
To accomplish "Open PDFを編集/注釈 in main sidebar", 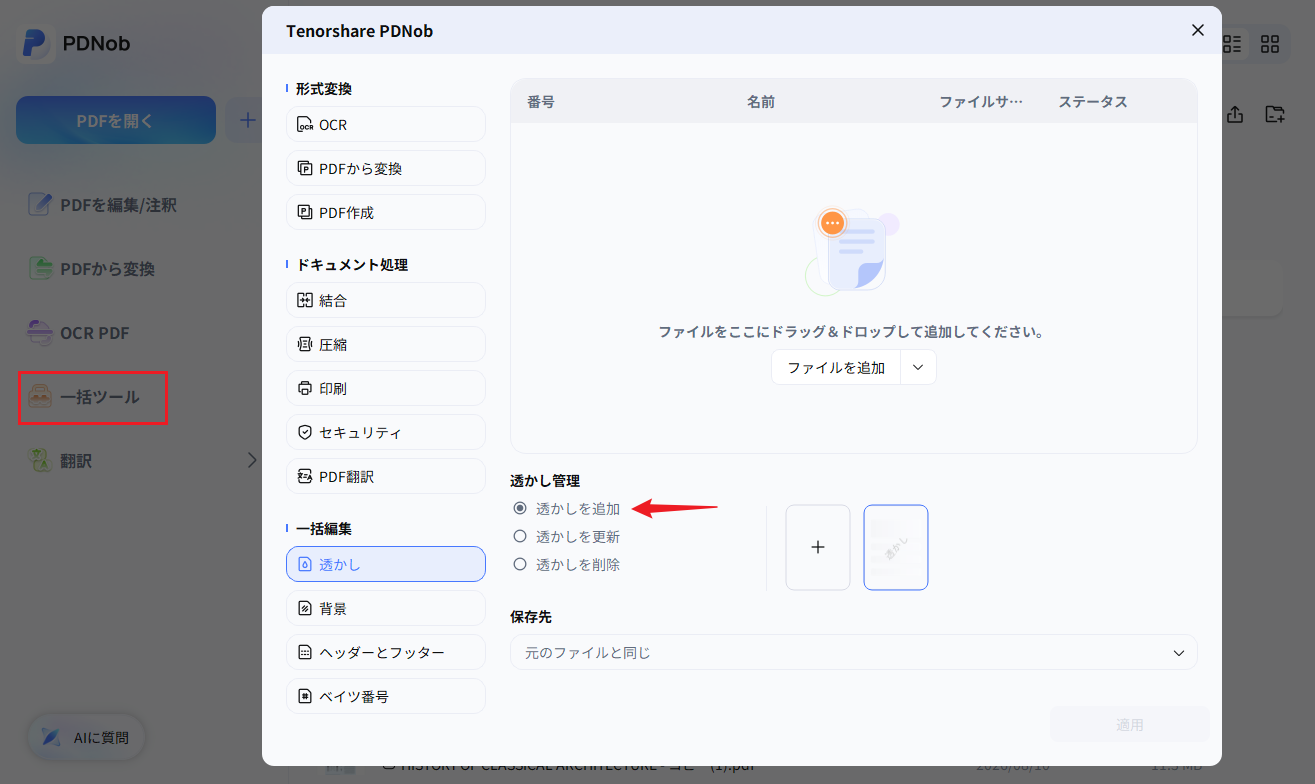I will coord(104,205).
